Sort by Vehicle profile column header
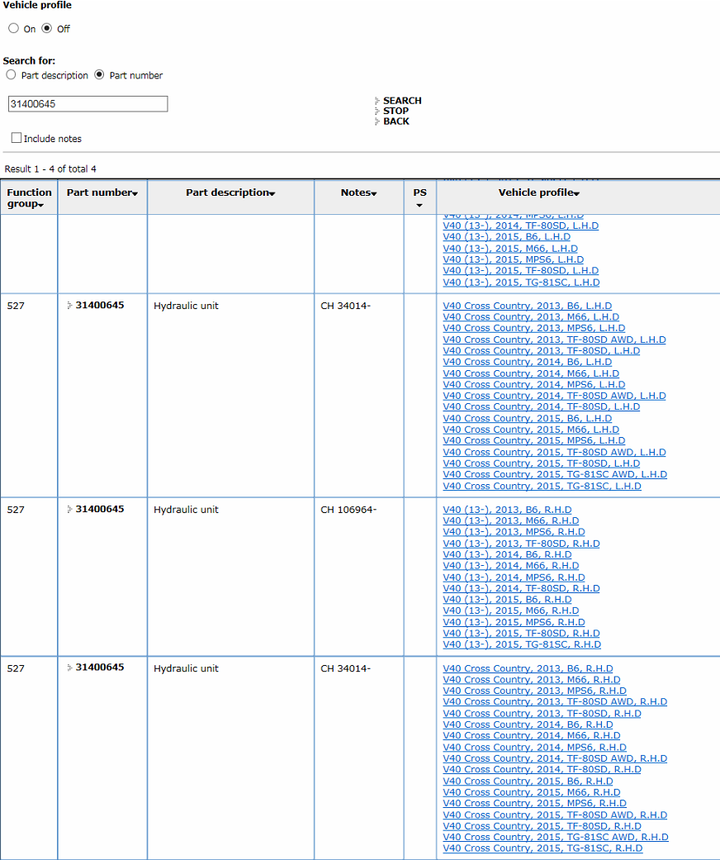This screenshot has height=860, width=720. [x=539, y=193]
